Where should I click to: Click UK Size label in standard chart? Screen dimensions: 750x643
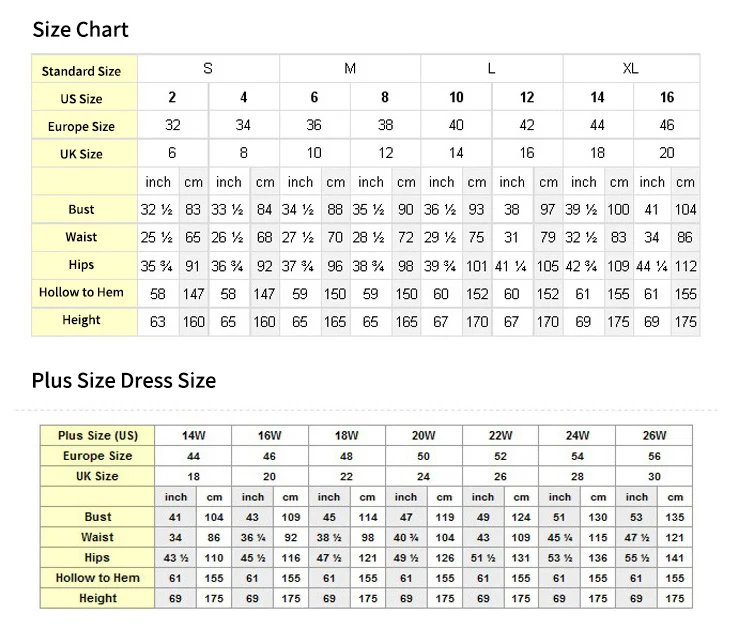pos(82,154)
